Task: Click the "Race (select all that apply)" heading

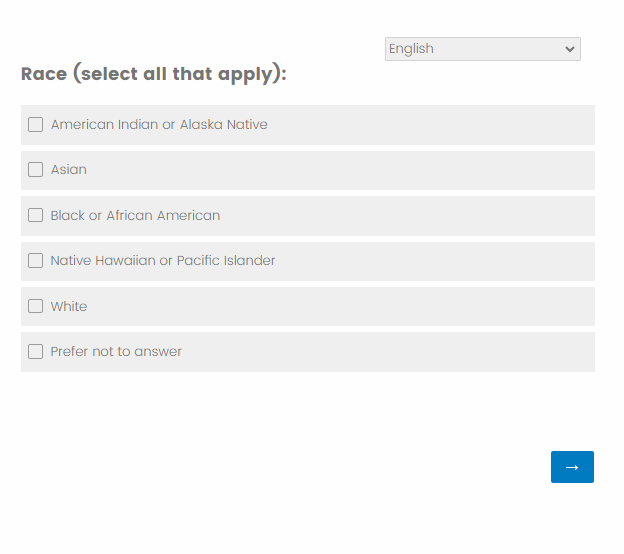Action: click(153, 74)
